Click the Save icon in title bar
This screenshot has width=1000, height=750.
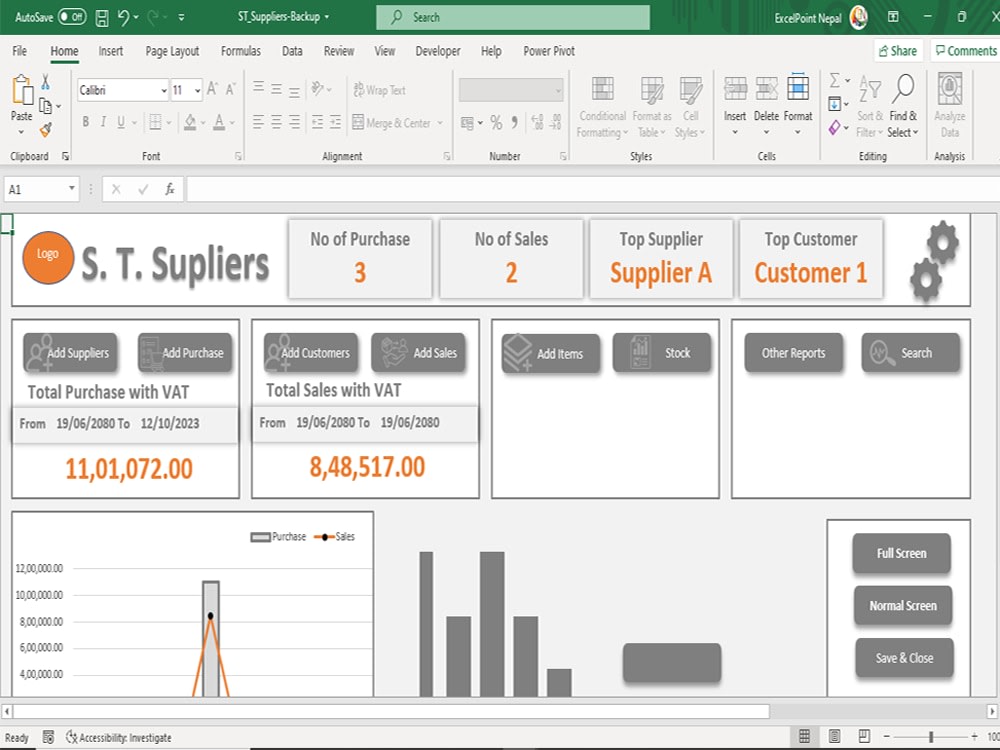pyautogui.click(x=102, y=17)
